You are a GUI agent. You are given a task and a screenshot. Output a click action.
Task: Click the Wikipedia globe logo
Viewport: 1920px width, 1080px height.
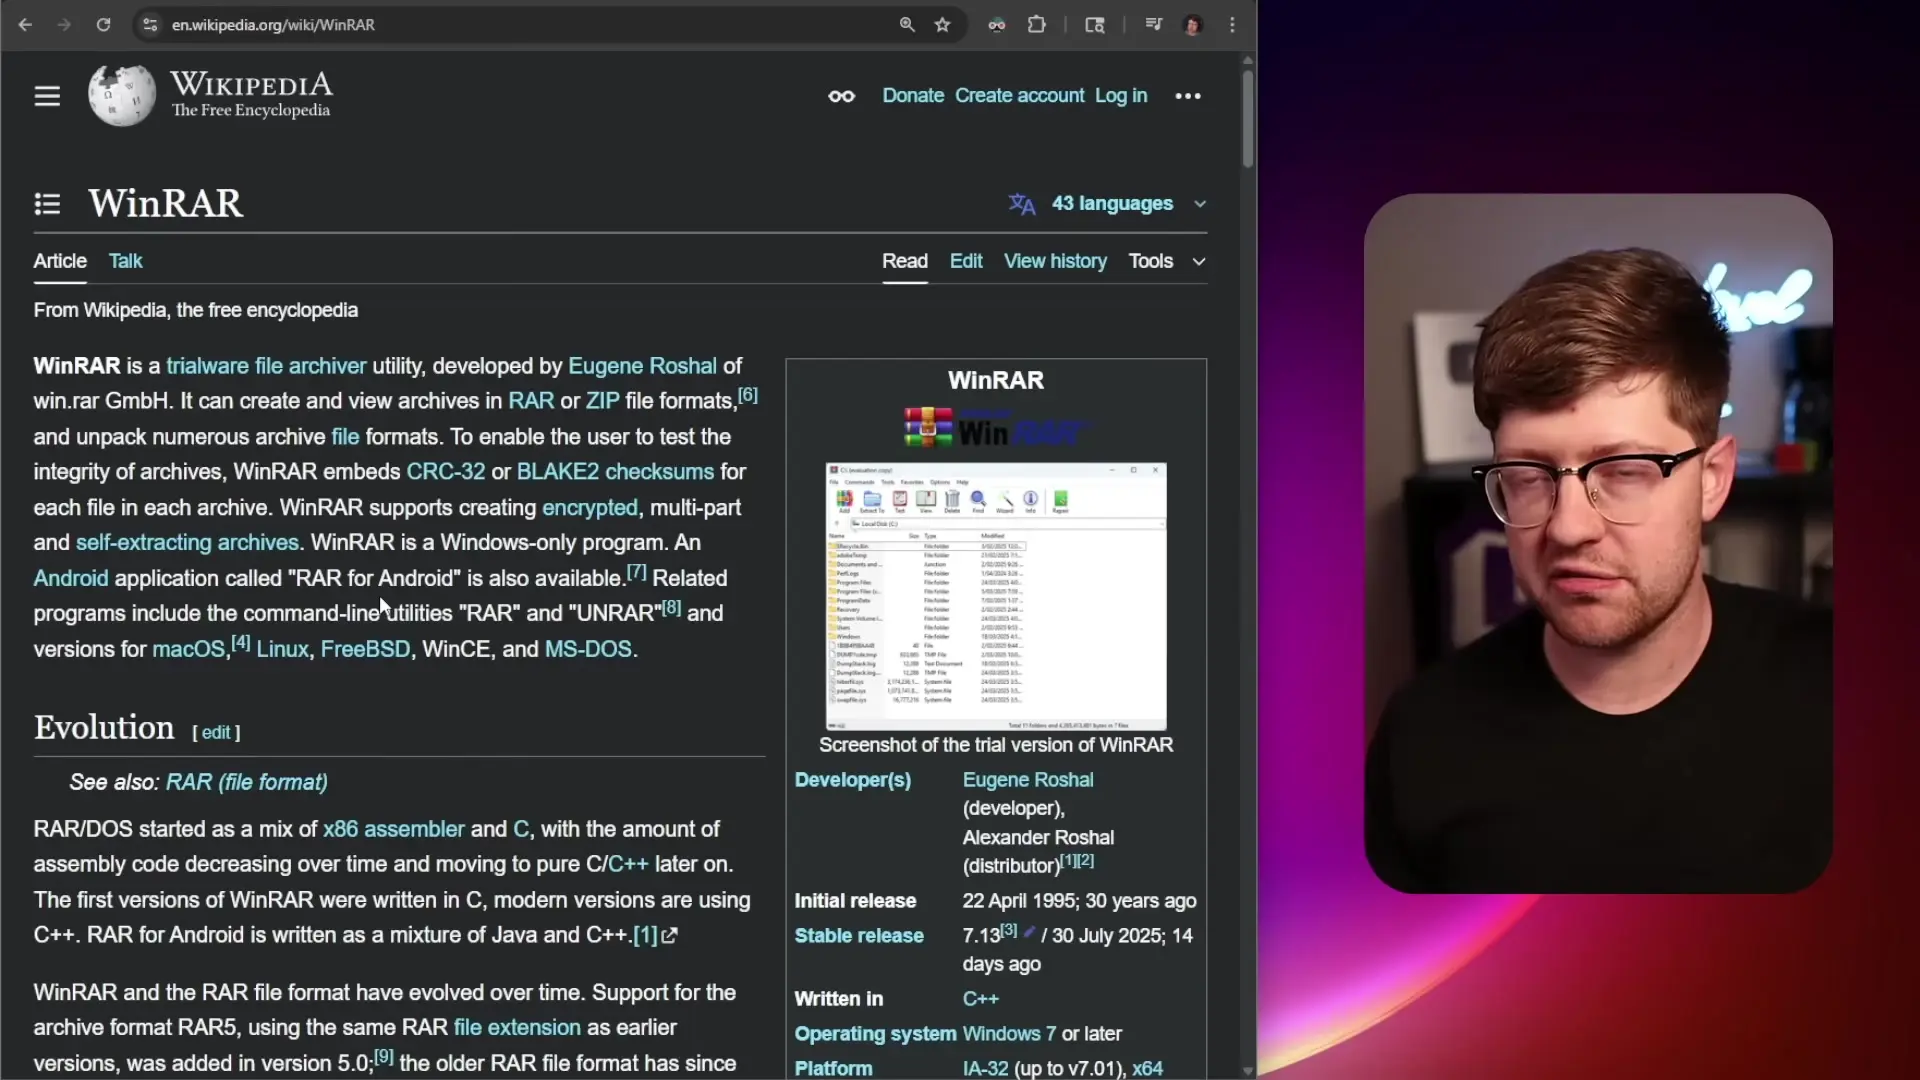pos(122,95)
